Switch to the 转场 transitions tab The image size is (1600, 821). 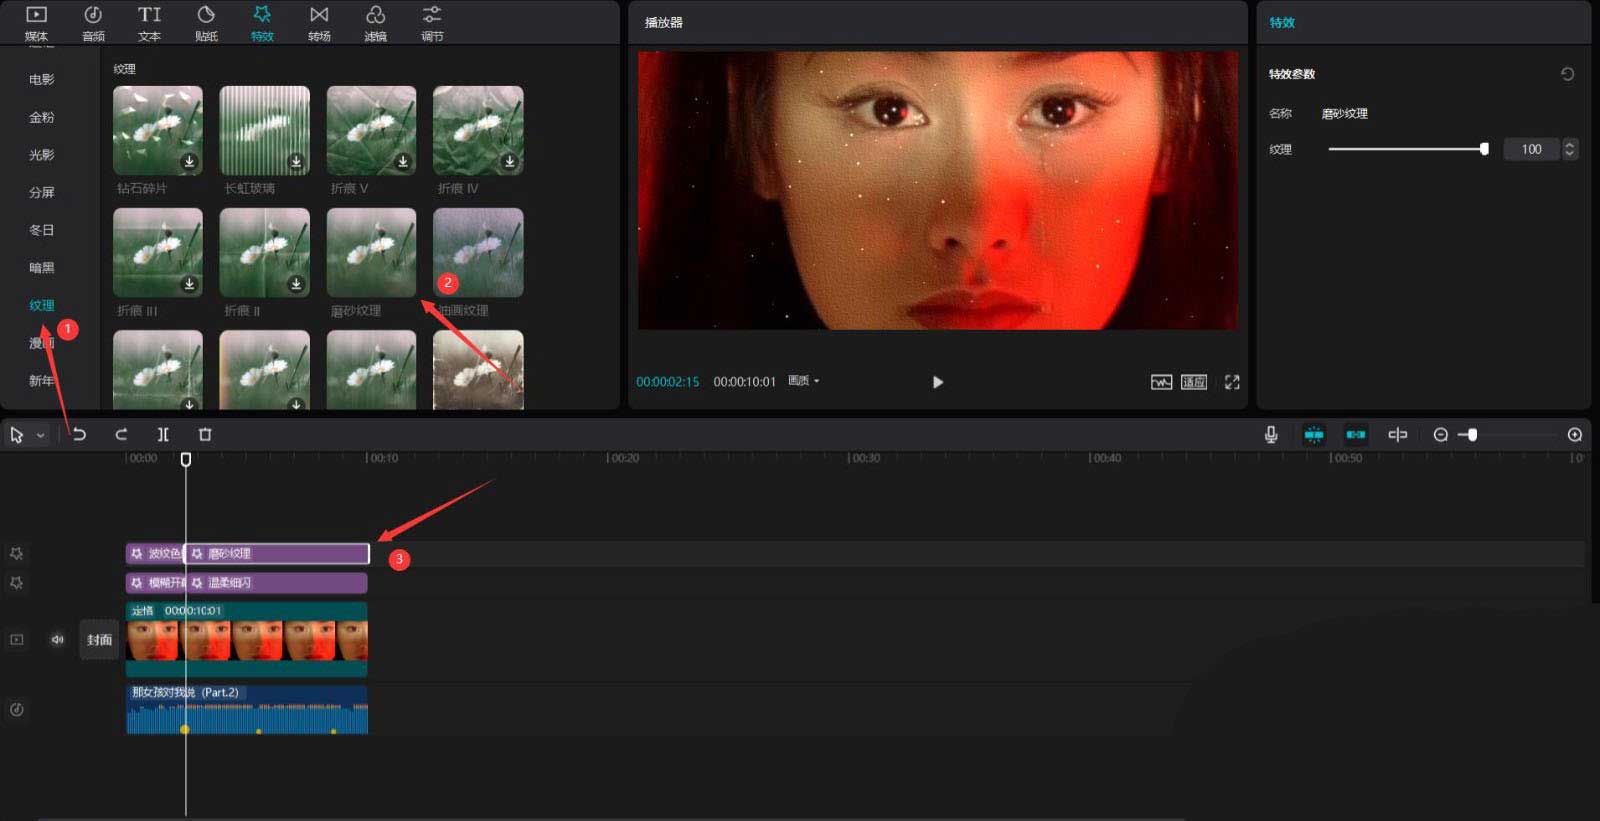pos(319,23)
